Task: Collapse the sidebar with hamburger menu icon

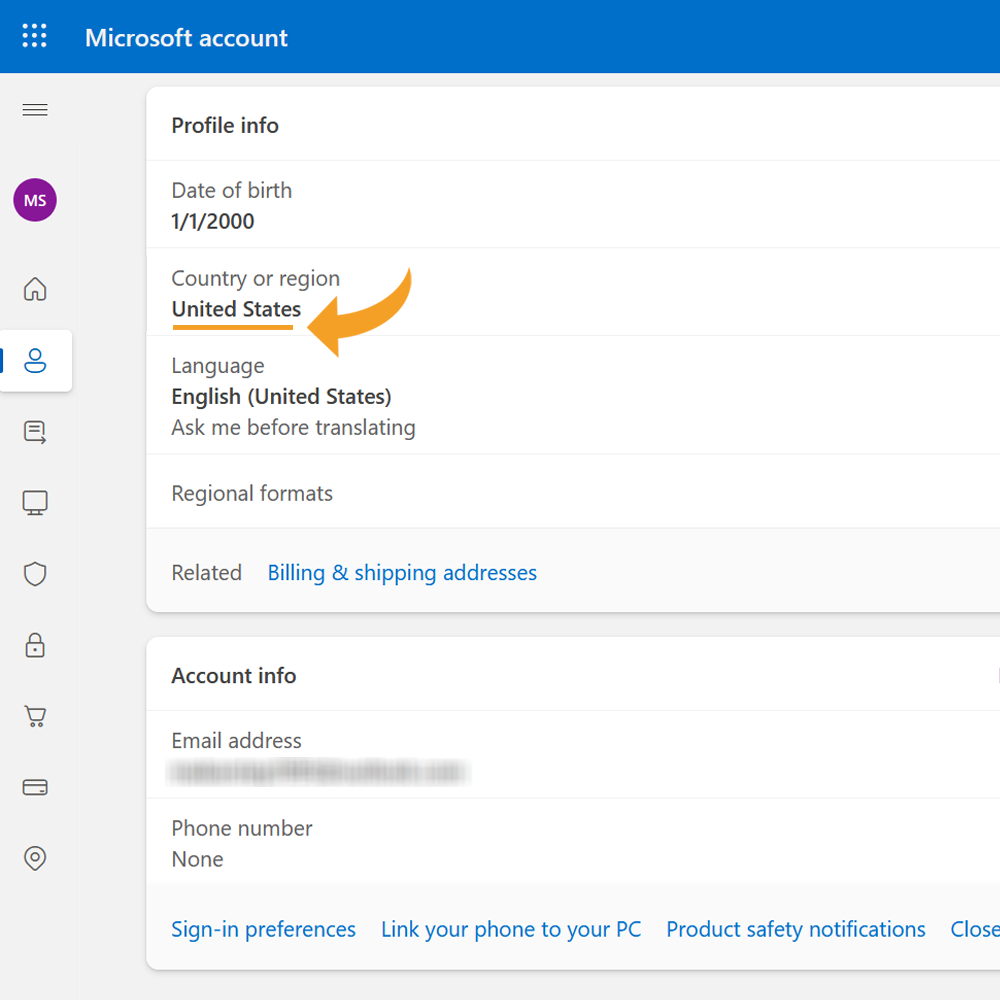Action: pos(35,110)
